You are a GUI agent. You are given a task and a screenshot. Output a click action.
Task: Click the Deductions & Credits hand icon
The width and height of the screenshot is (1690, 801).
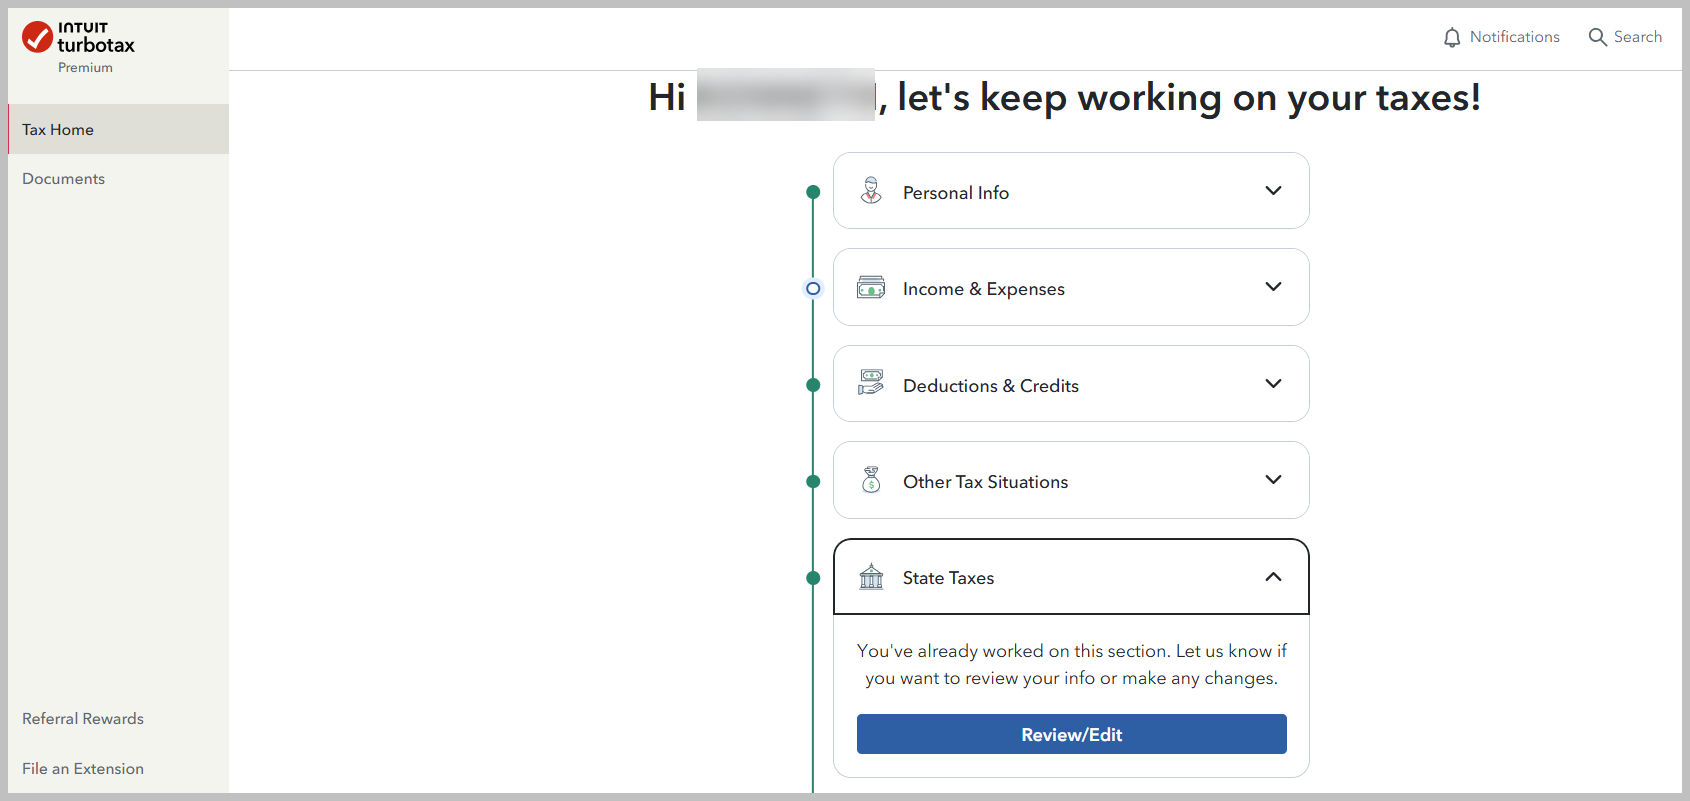pyautogui.click(x=871, y=384)
